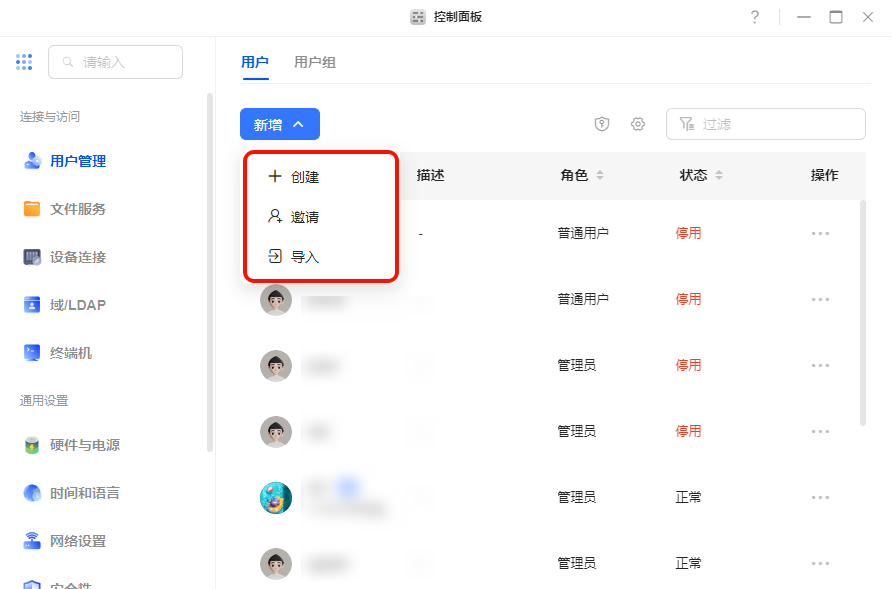Open 设备连接 in the sidebar
The image size is (892, 589).
point(77,257)
